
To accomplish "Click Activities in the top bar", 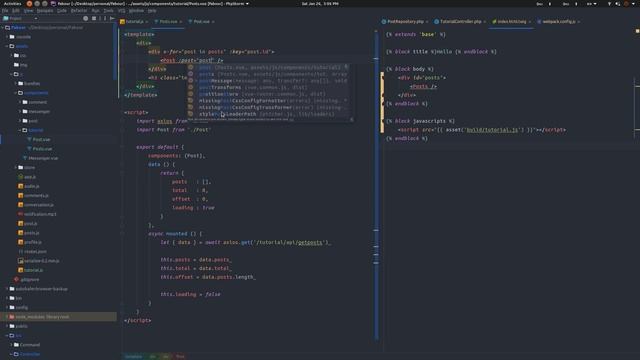I will click(12, 3).
